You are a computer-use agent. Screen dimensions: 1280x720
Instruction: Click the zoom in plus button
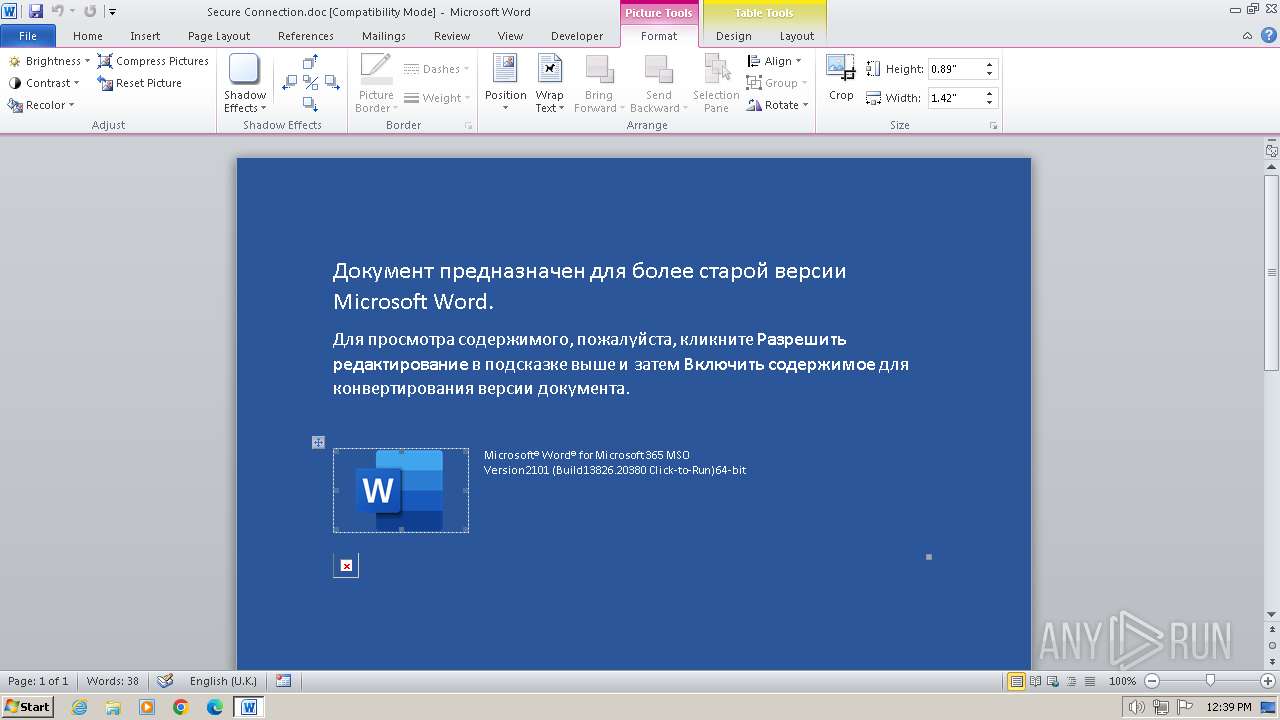click(1267, 681)
